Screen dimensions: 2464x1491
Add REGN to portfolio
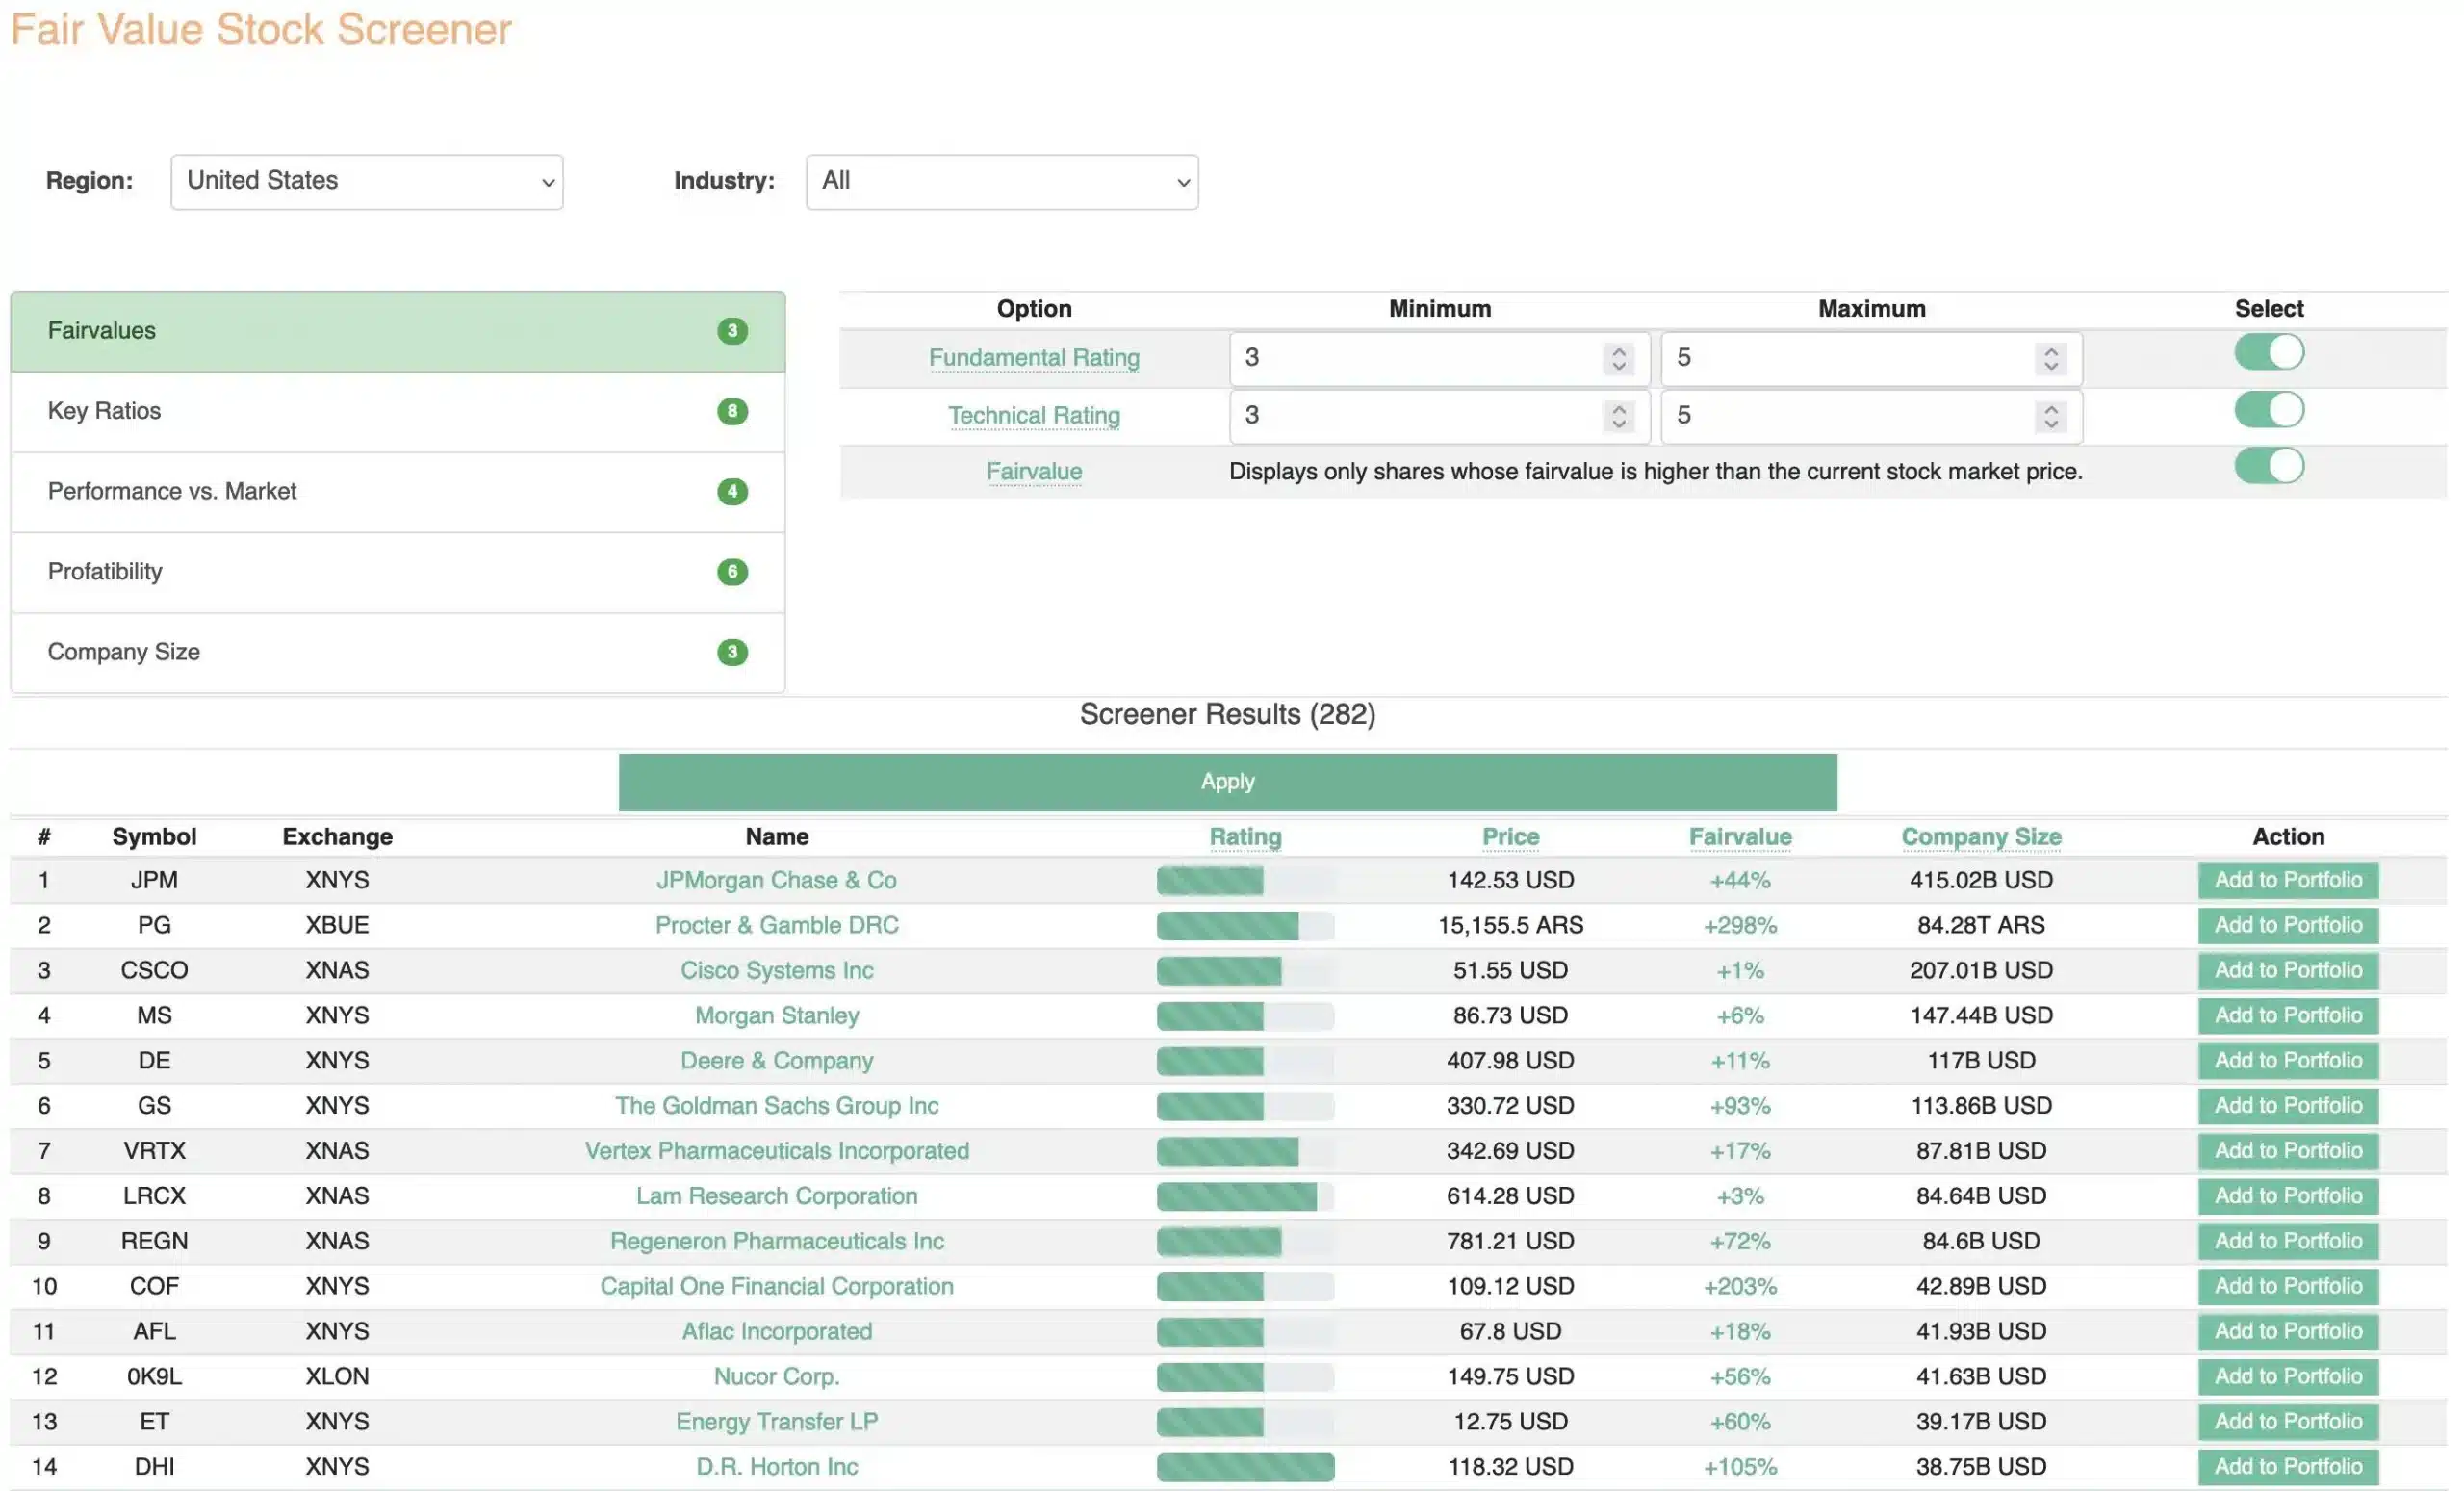click(2287, 1240)
